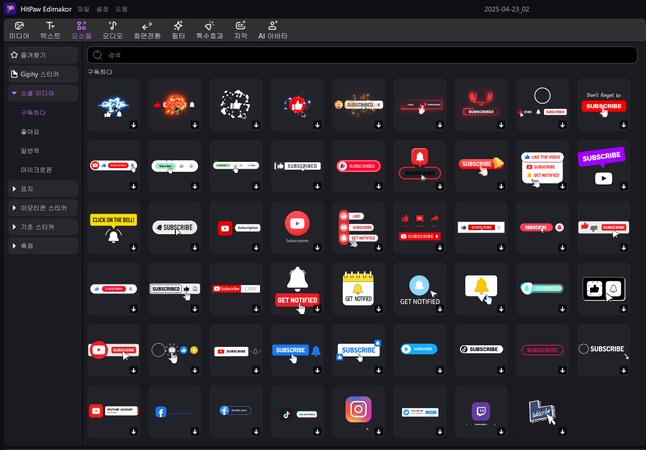This screenshot has width=646, height=450.
Task: Open the 미디어 media tab
Action: click(19, 30)
